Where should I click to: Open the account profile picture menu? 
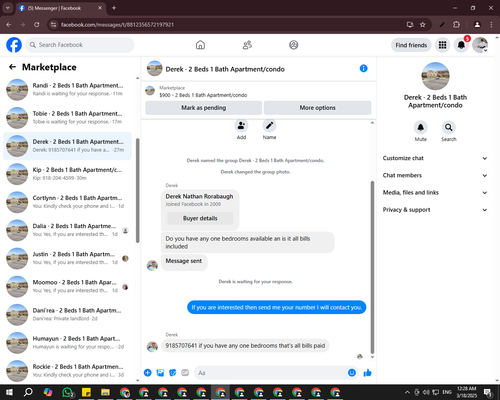pyautogui.click(x=480, y=45)
